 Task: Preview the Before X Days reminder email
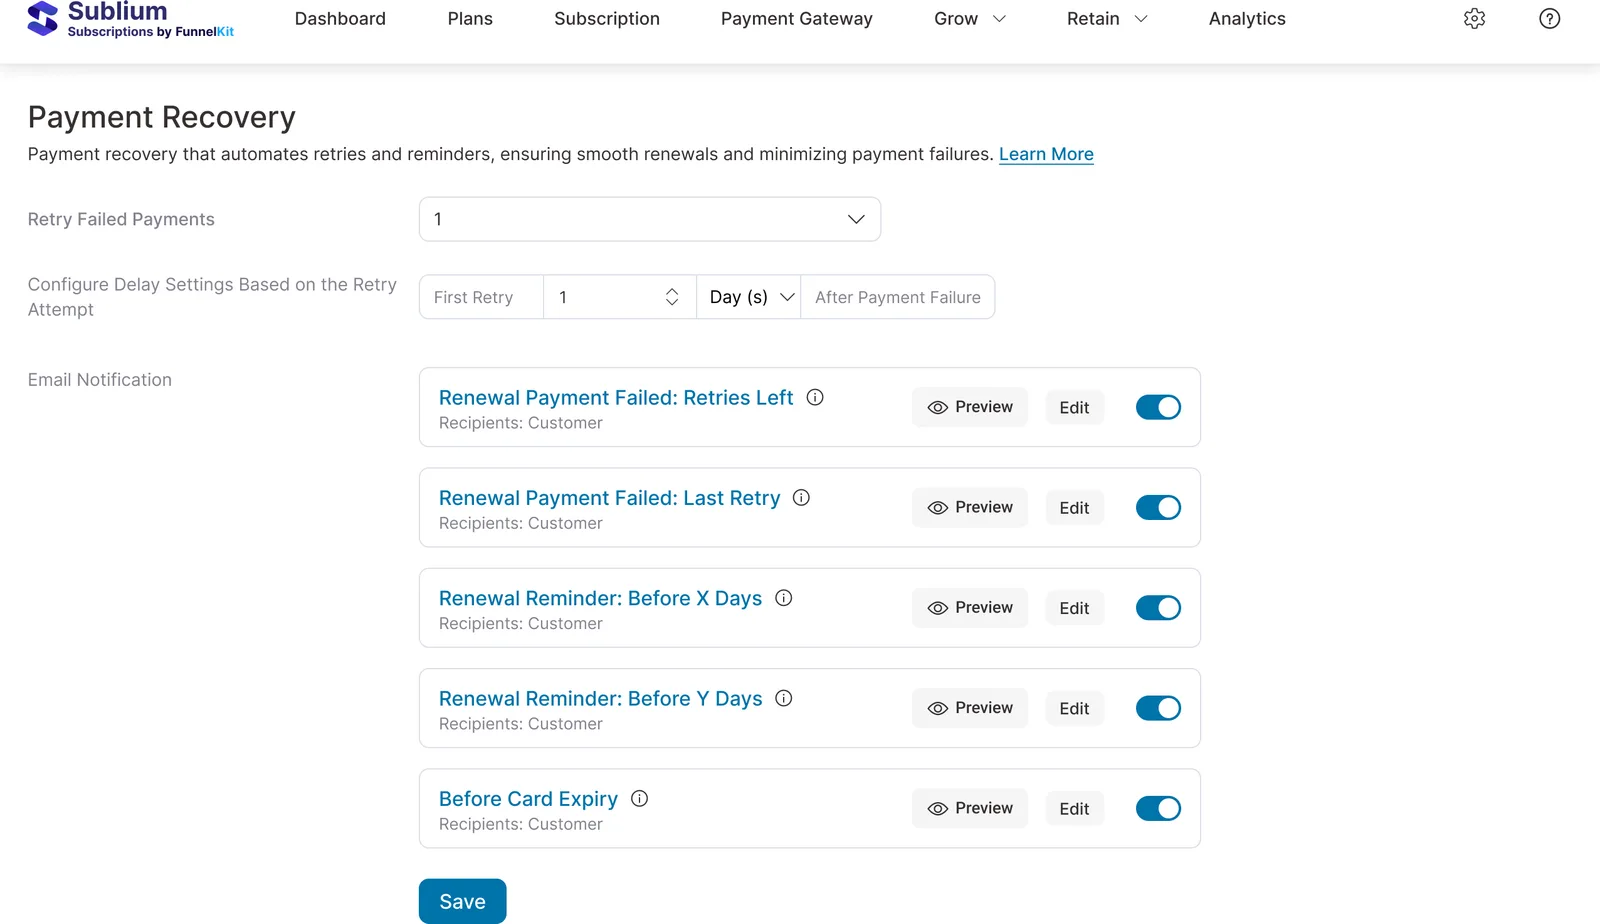pos(970,608)
